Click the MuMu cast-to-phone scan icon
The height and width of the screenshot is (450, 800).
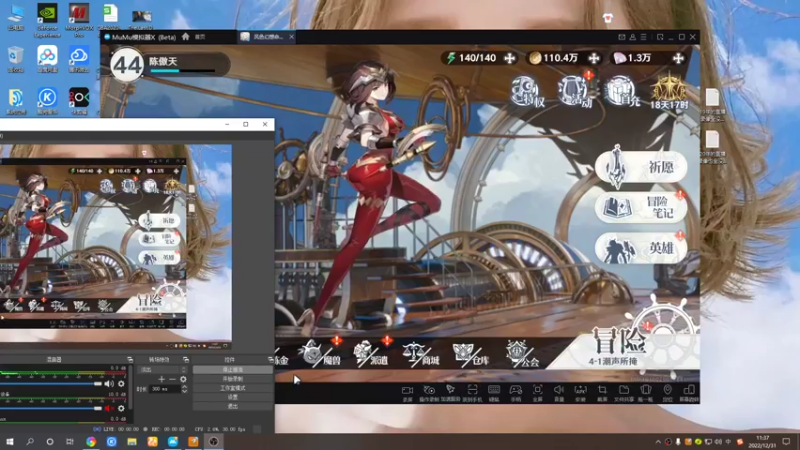pyautogui.click(x=472, y=392)
